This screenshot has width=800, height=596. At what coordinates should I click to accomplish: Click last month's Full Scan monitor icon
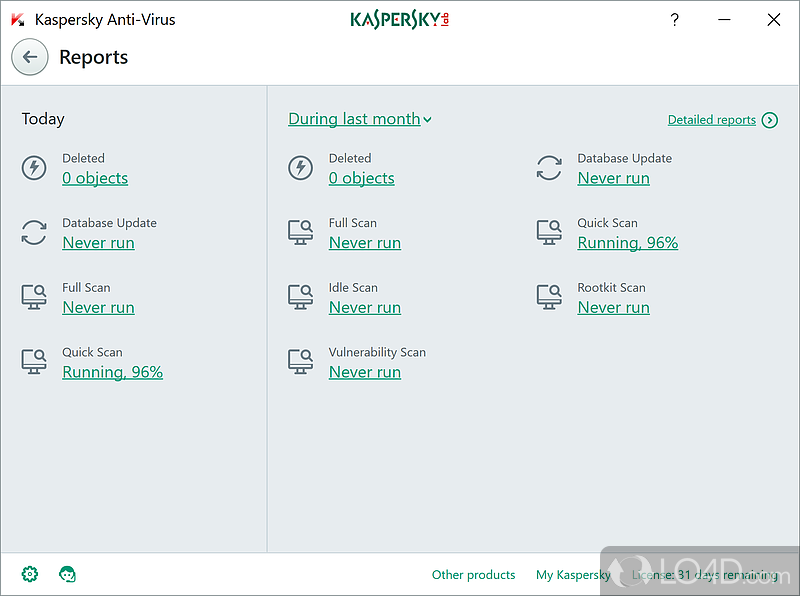point(300,233)
